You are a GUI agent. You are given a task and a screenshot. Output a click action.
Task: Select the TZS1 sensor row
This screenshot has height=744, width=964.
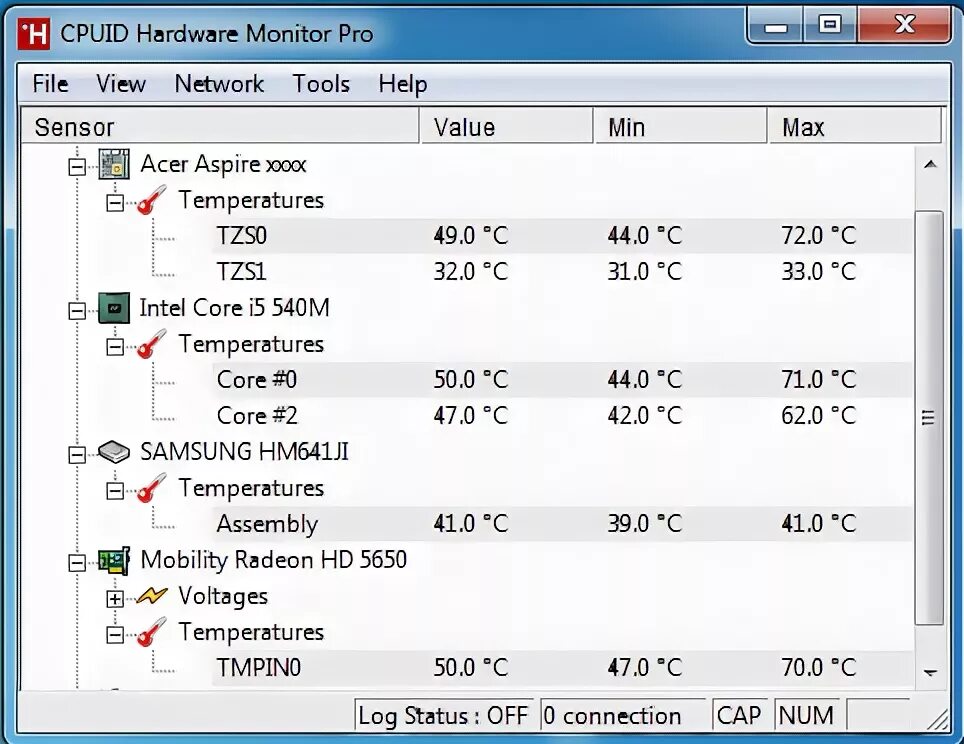(562, 272)
